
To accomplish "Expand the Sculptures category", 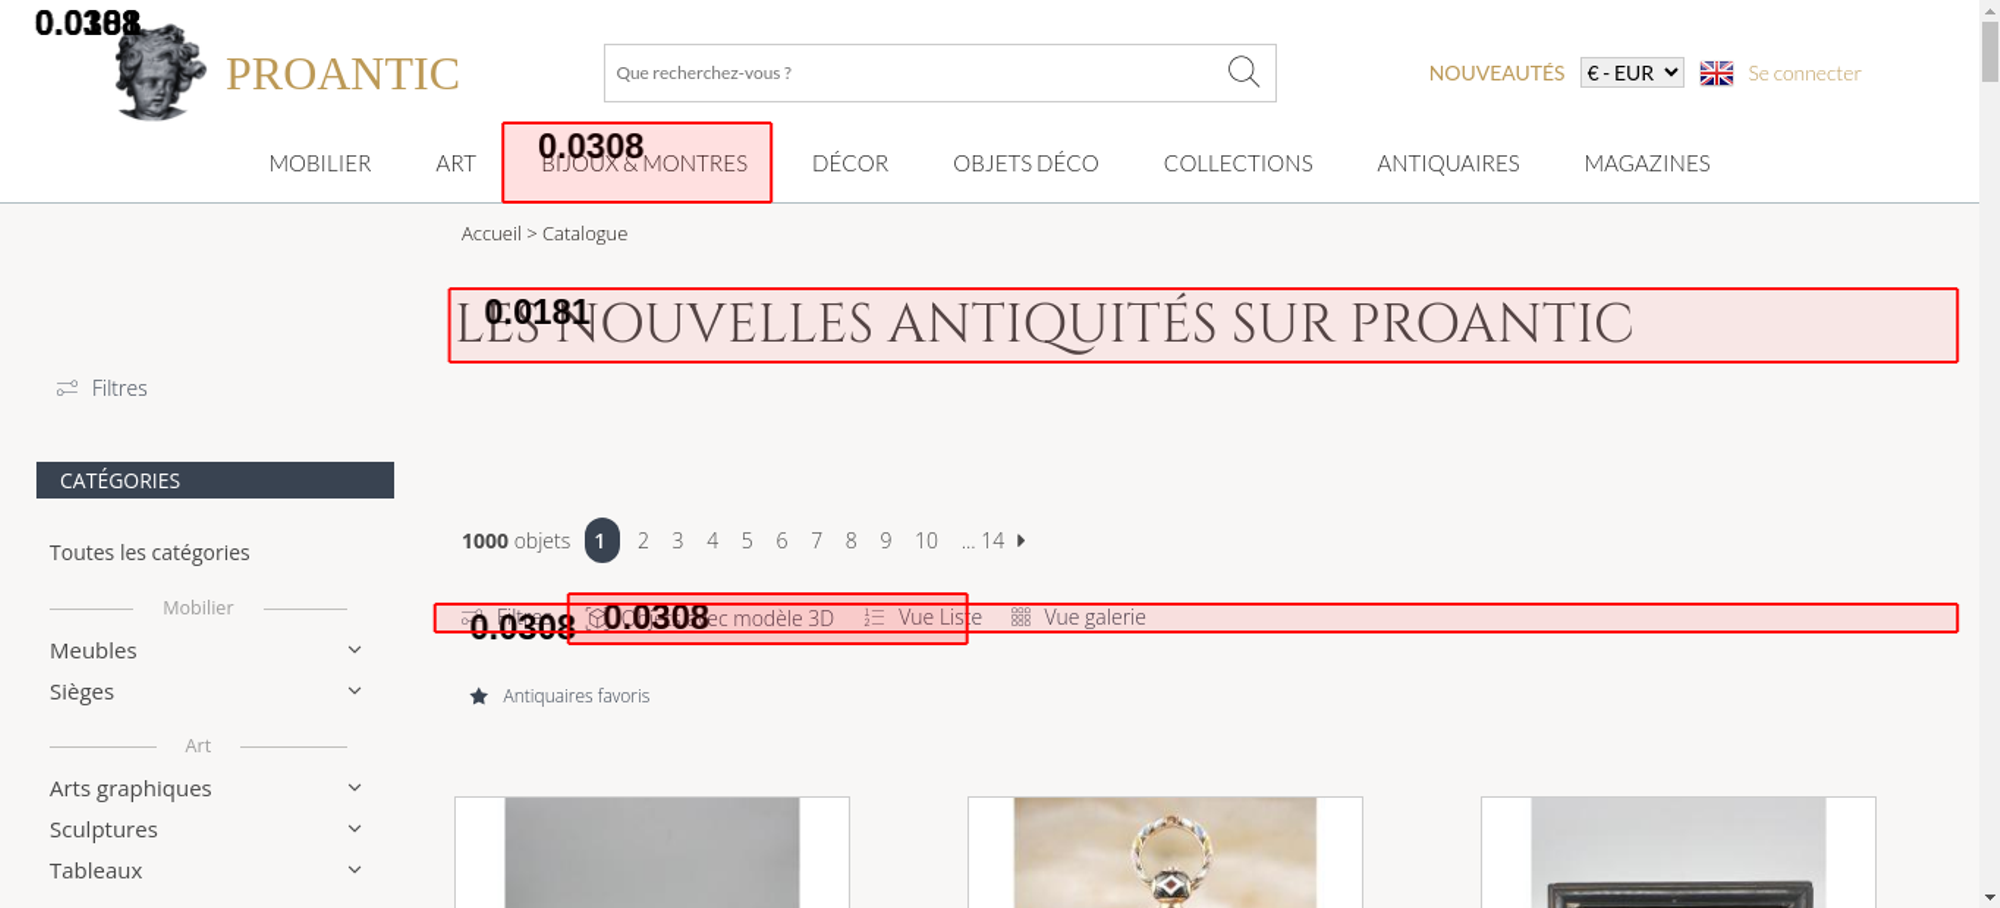I will click(354, 829).
